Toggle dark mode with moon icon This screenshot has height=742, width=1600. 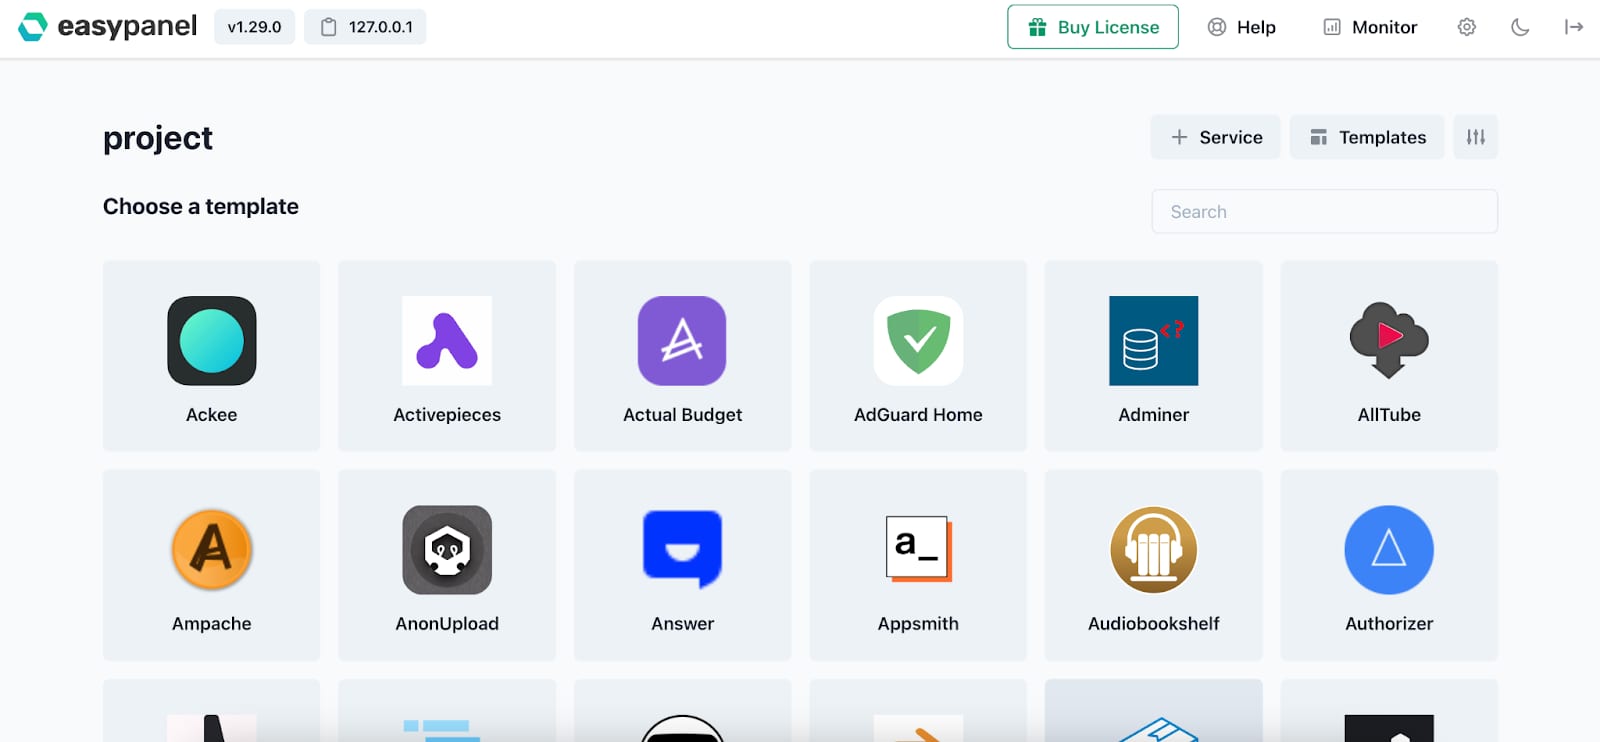tap(1520, 27)
